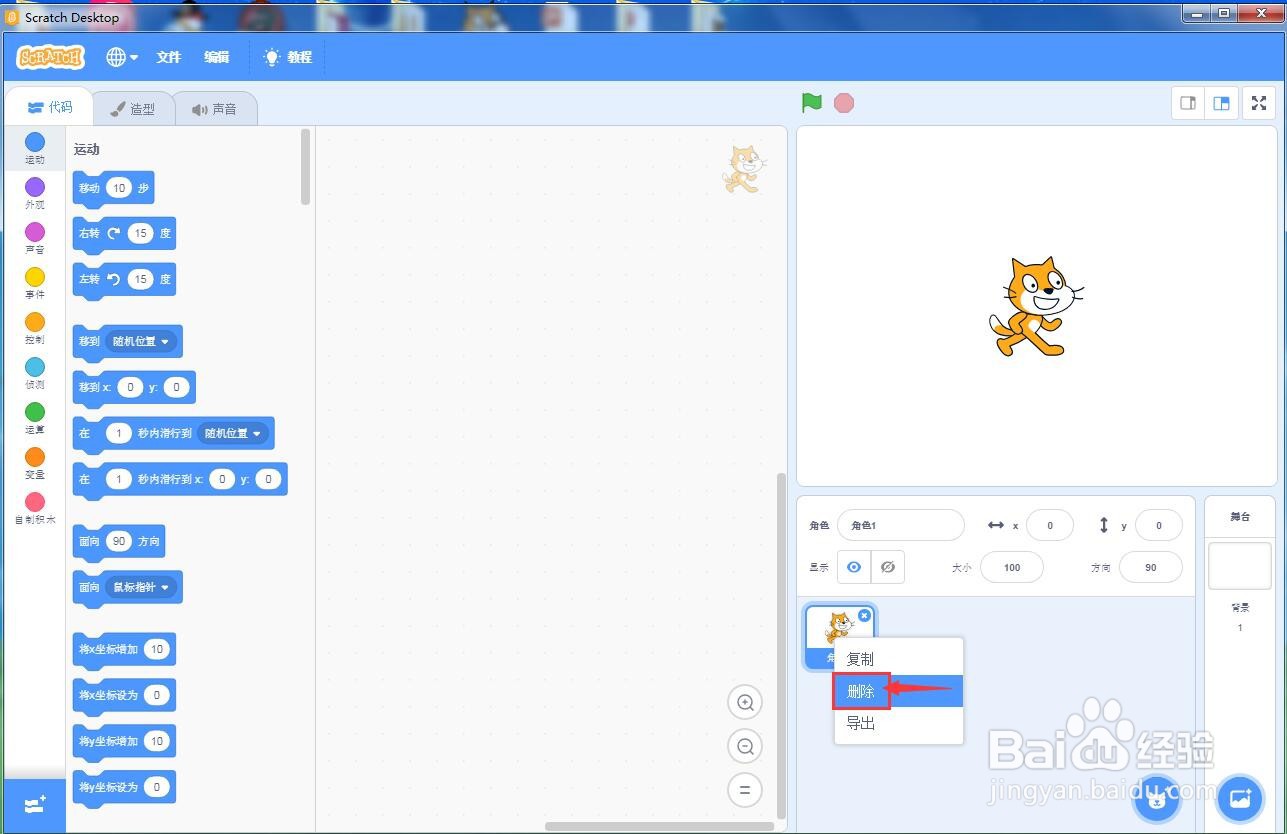Open the language globe menu
Image resolution: width=1287 pixels, height=834 pixels.
click(122, 57)
